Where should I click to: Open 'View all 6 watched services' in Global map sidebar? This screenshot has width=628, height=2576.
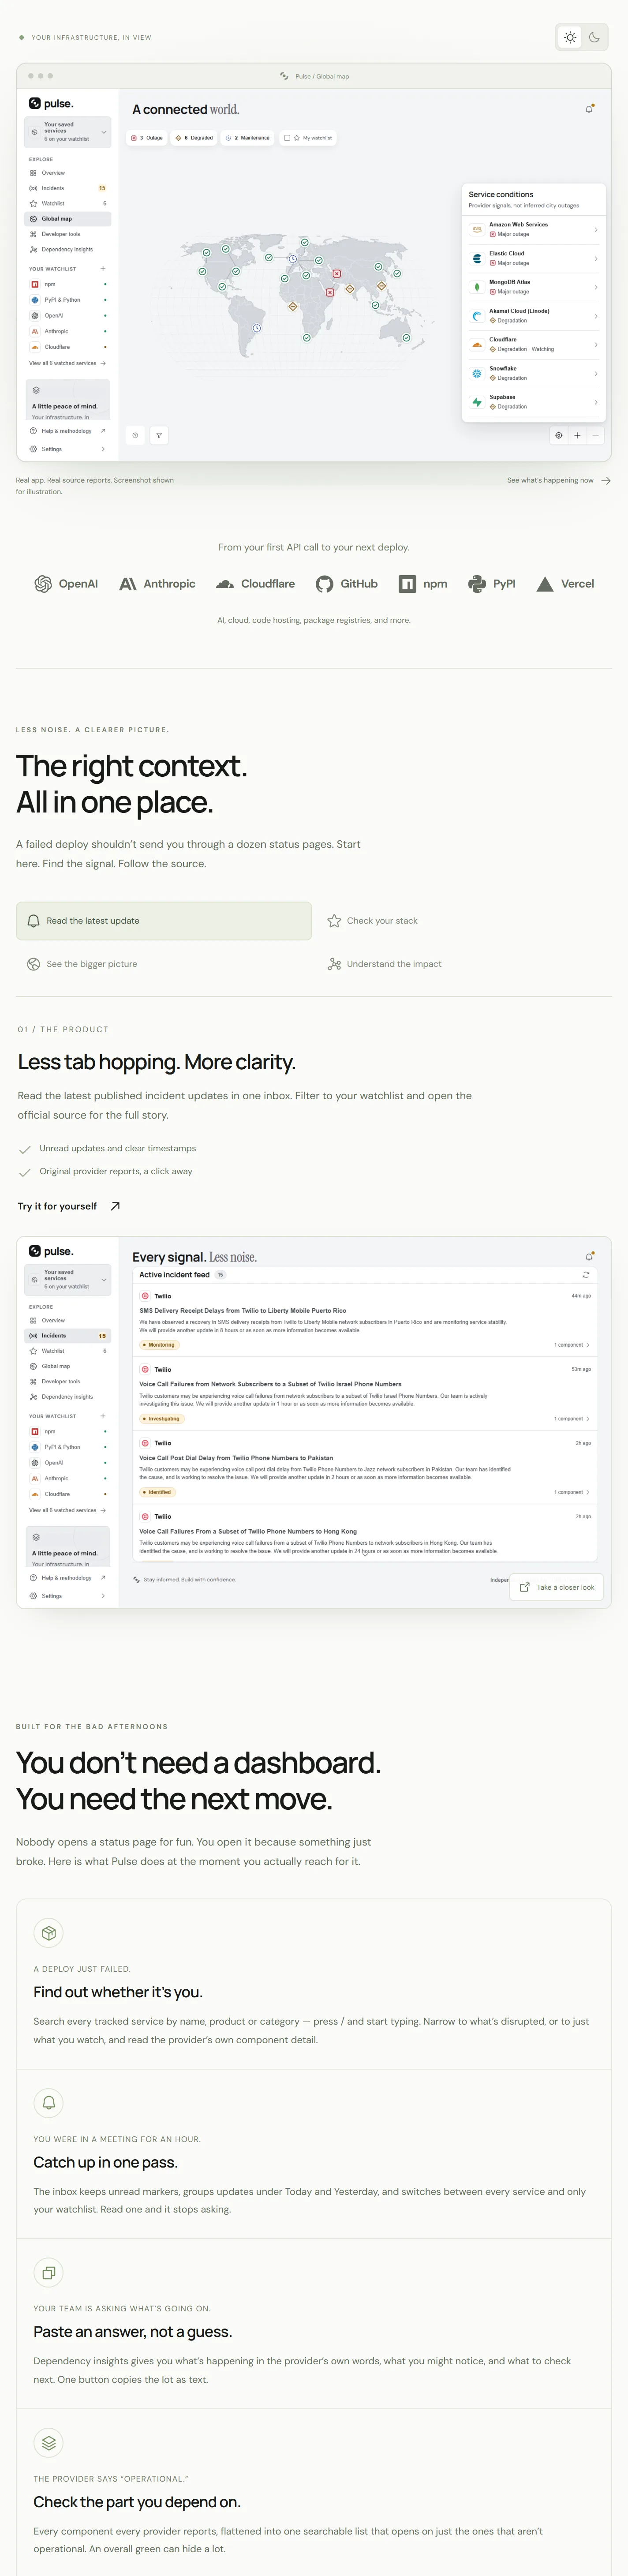point(67,363)
